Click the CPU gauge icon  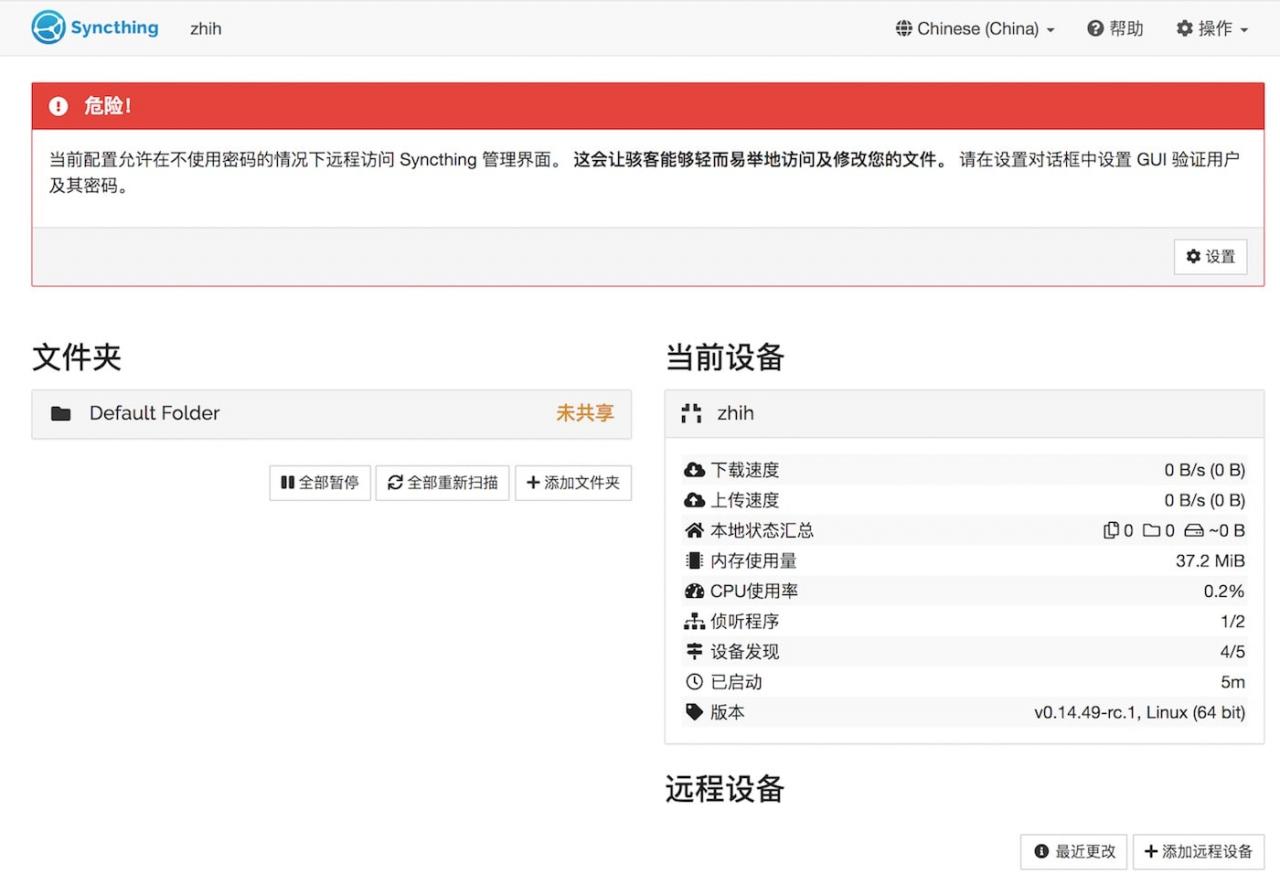coord(694,591)
